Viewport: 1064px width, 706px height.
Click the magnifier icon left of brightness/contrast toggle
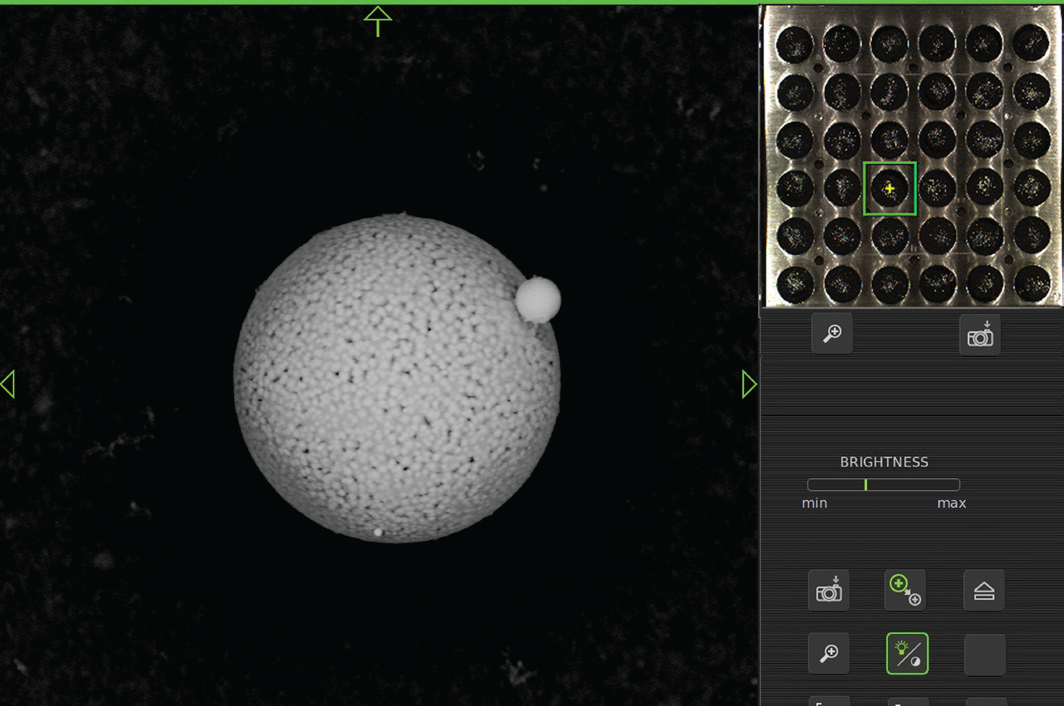coord(829,654)
